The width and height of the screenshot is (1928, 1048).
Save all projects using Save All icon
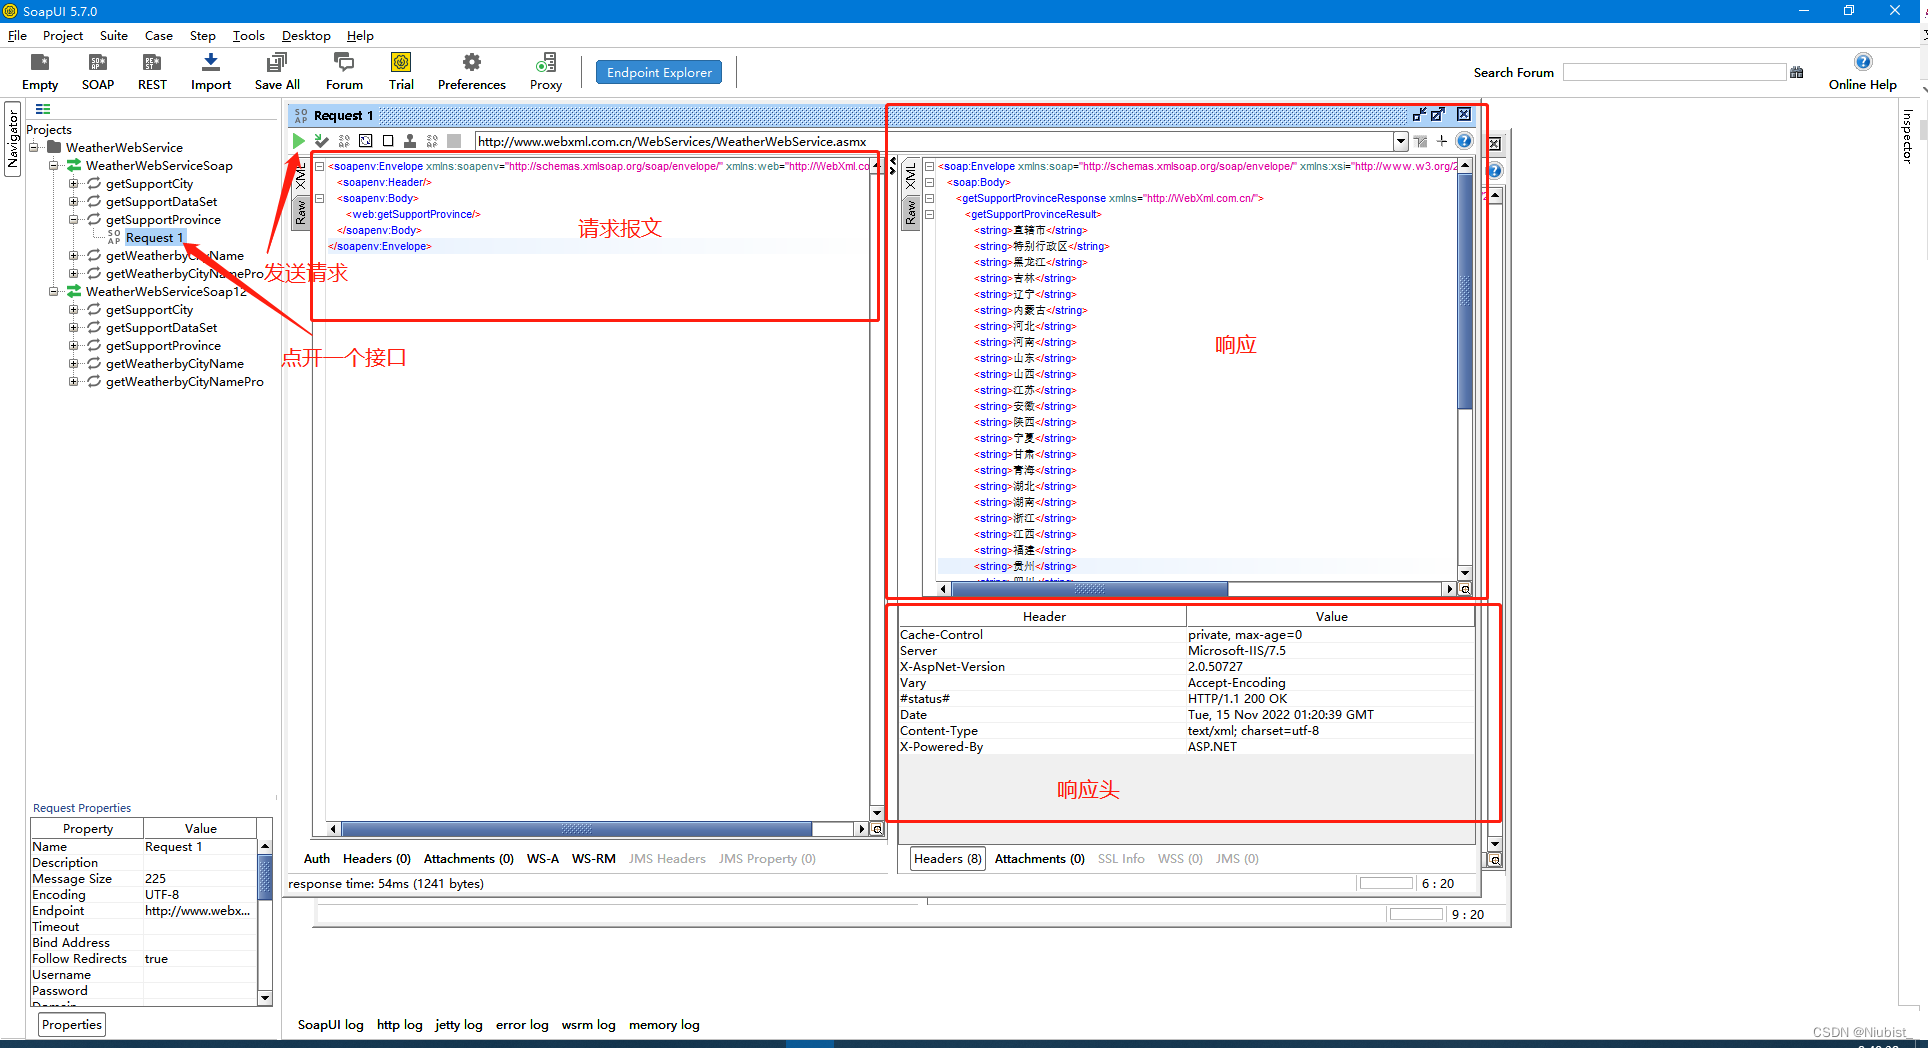(x=277, y=71)
